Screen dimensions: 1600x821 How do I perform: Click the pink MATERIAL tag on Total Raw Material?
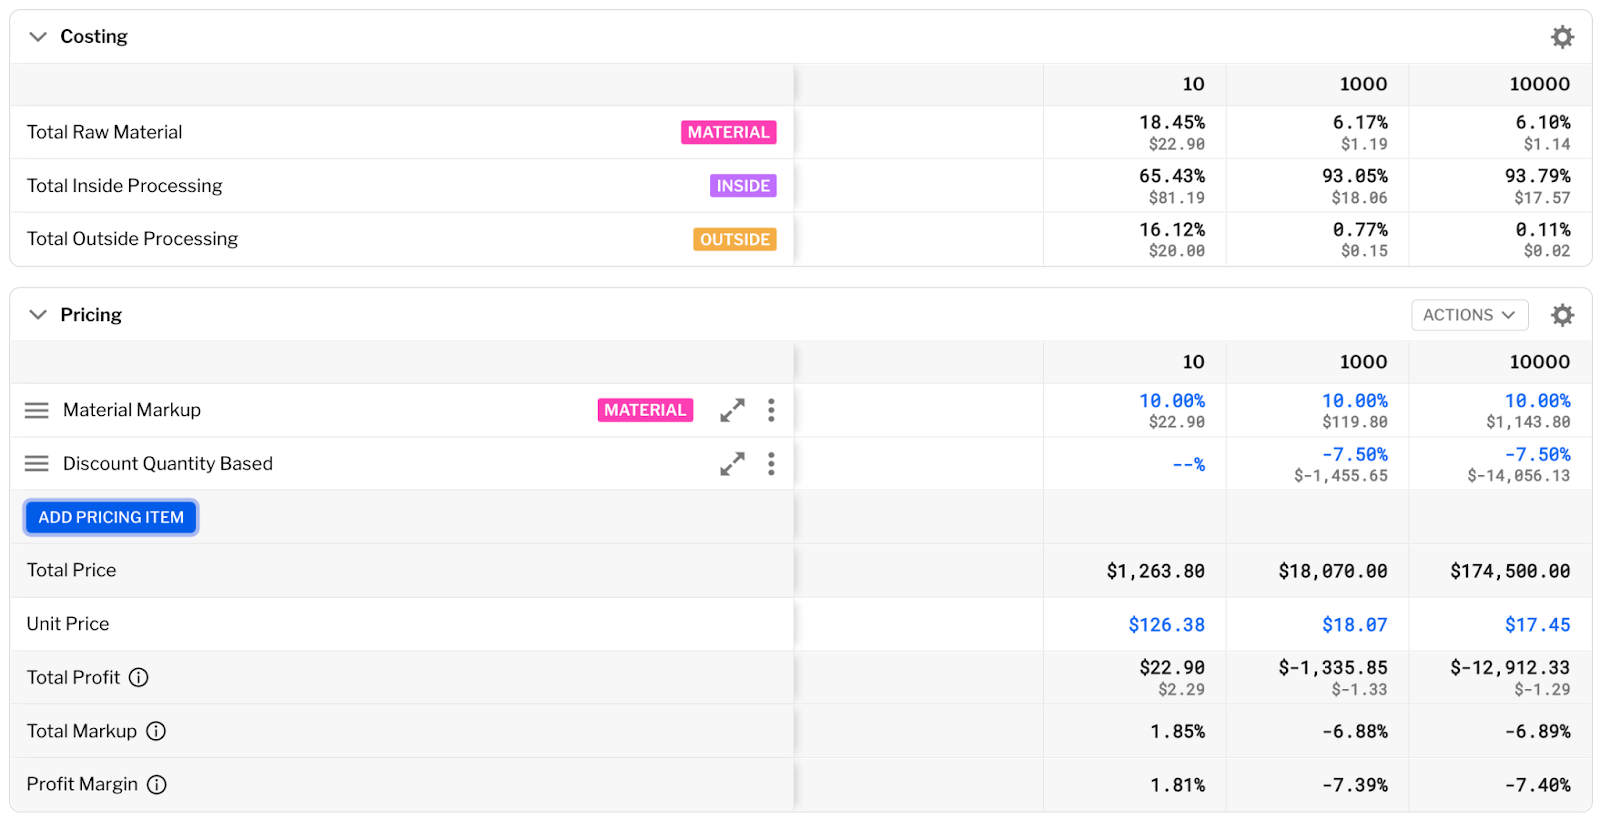pyautogui.click(x=728, y=132)
